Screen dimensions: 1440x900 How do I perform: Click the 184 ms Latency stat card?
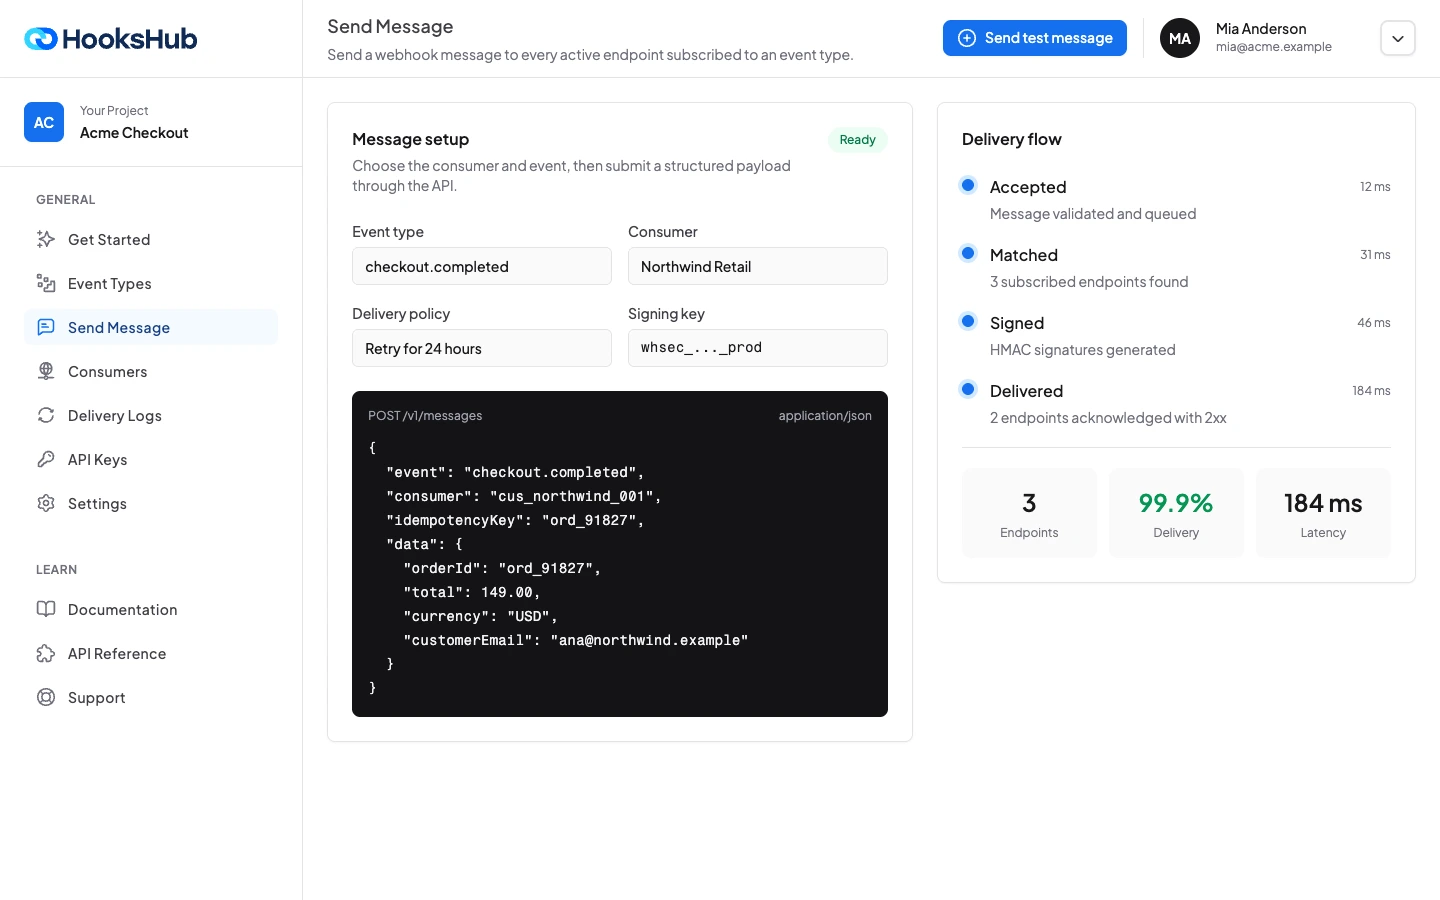1323,513
